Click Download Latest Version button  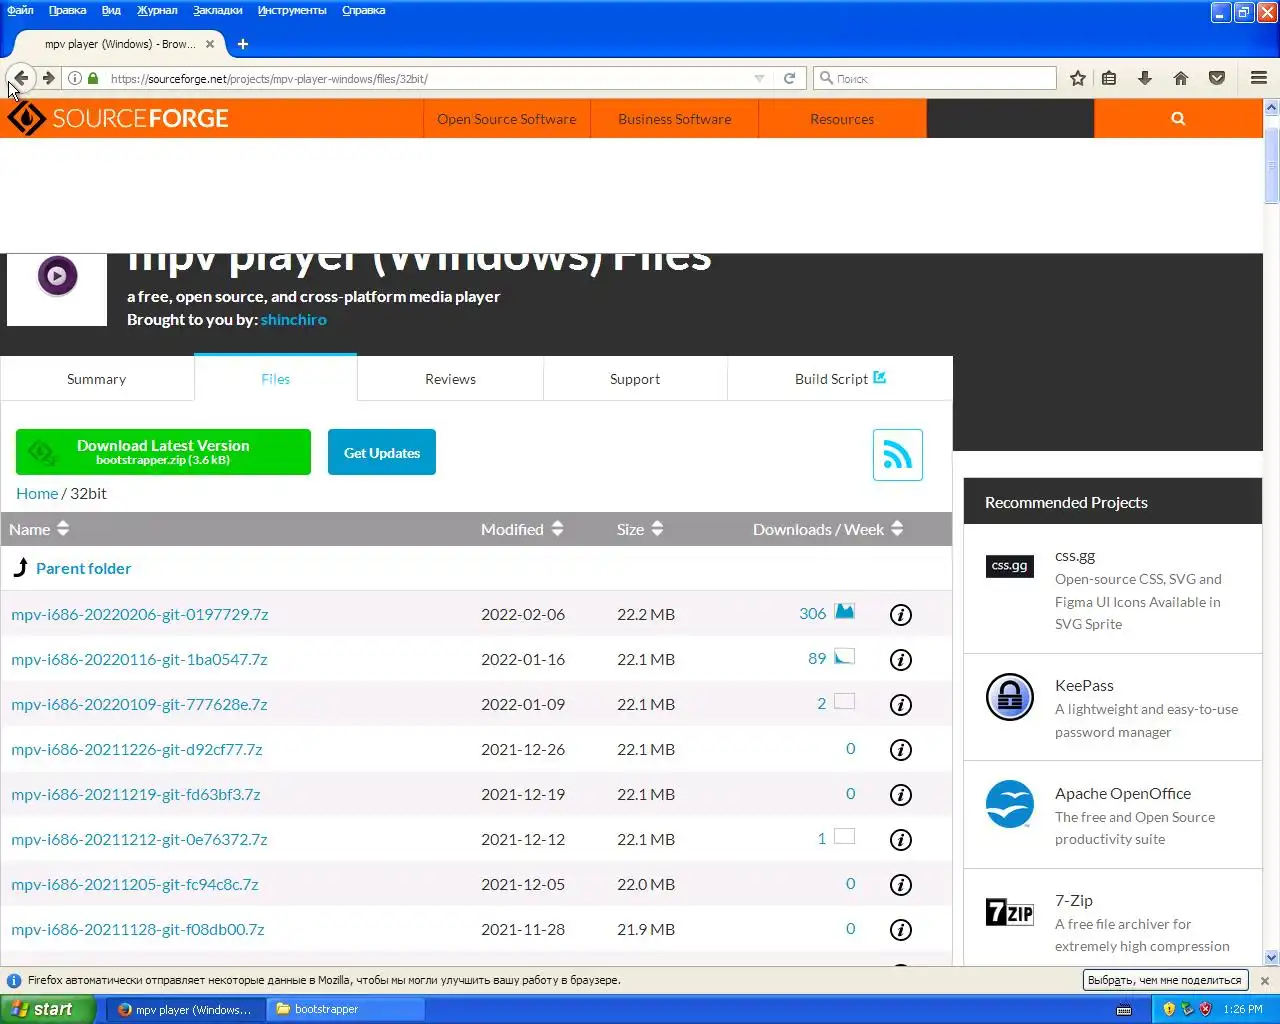pyautogui.click(x=163, y=452)
